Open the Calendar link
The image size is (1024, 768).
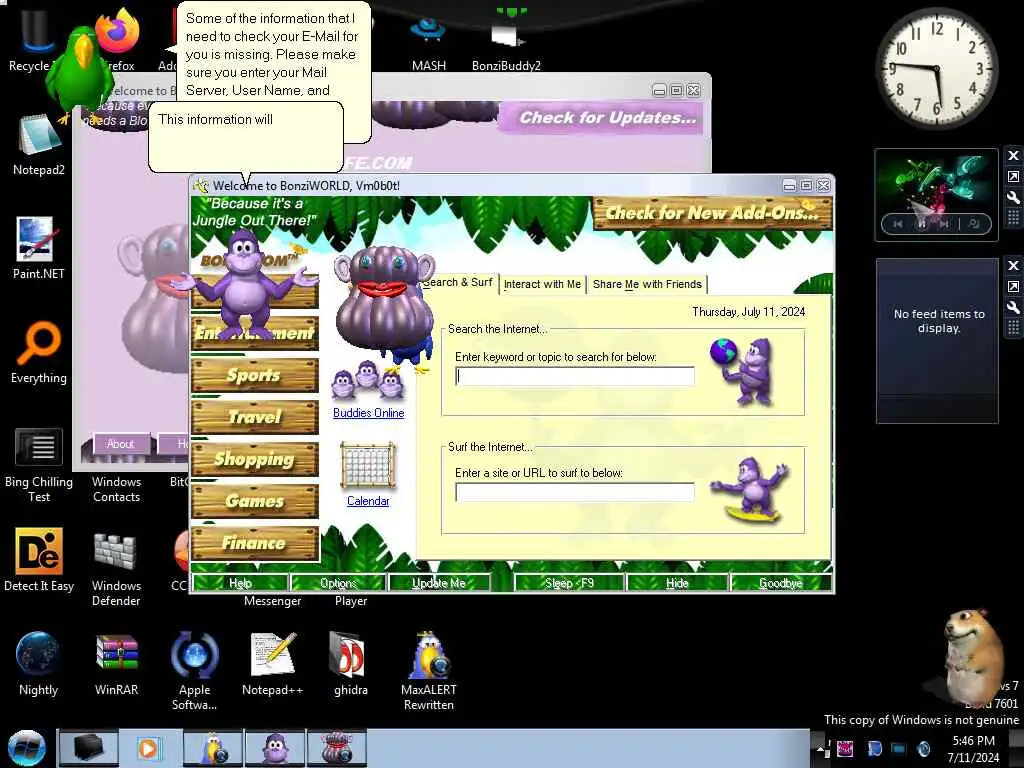[x=368, y=501]
